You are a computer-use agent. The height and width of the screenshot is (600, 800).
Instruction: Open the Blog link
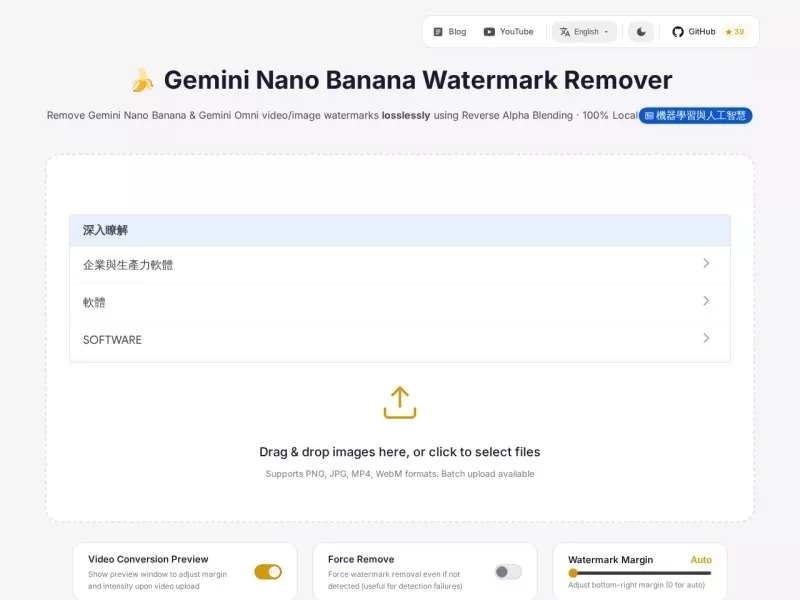[450, 32]
